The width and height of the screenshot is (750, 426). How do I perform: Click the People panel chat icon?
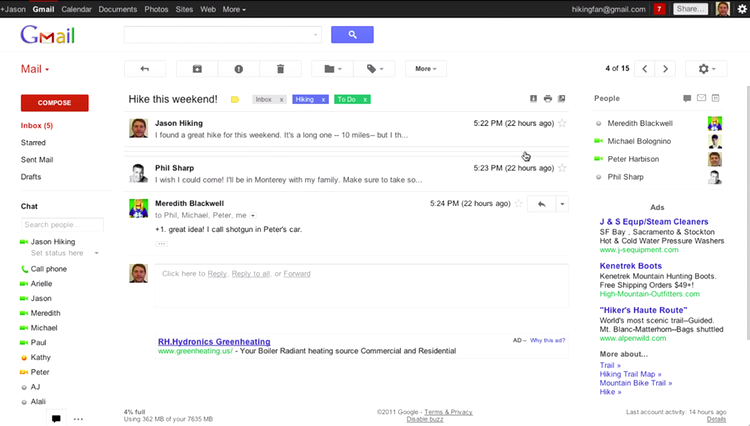[x=687, y=98]
